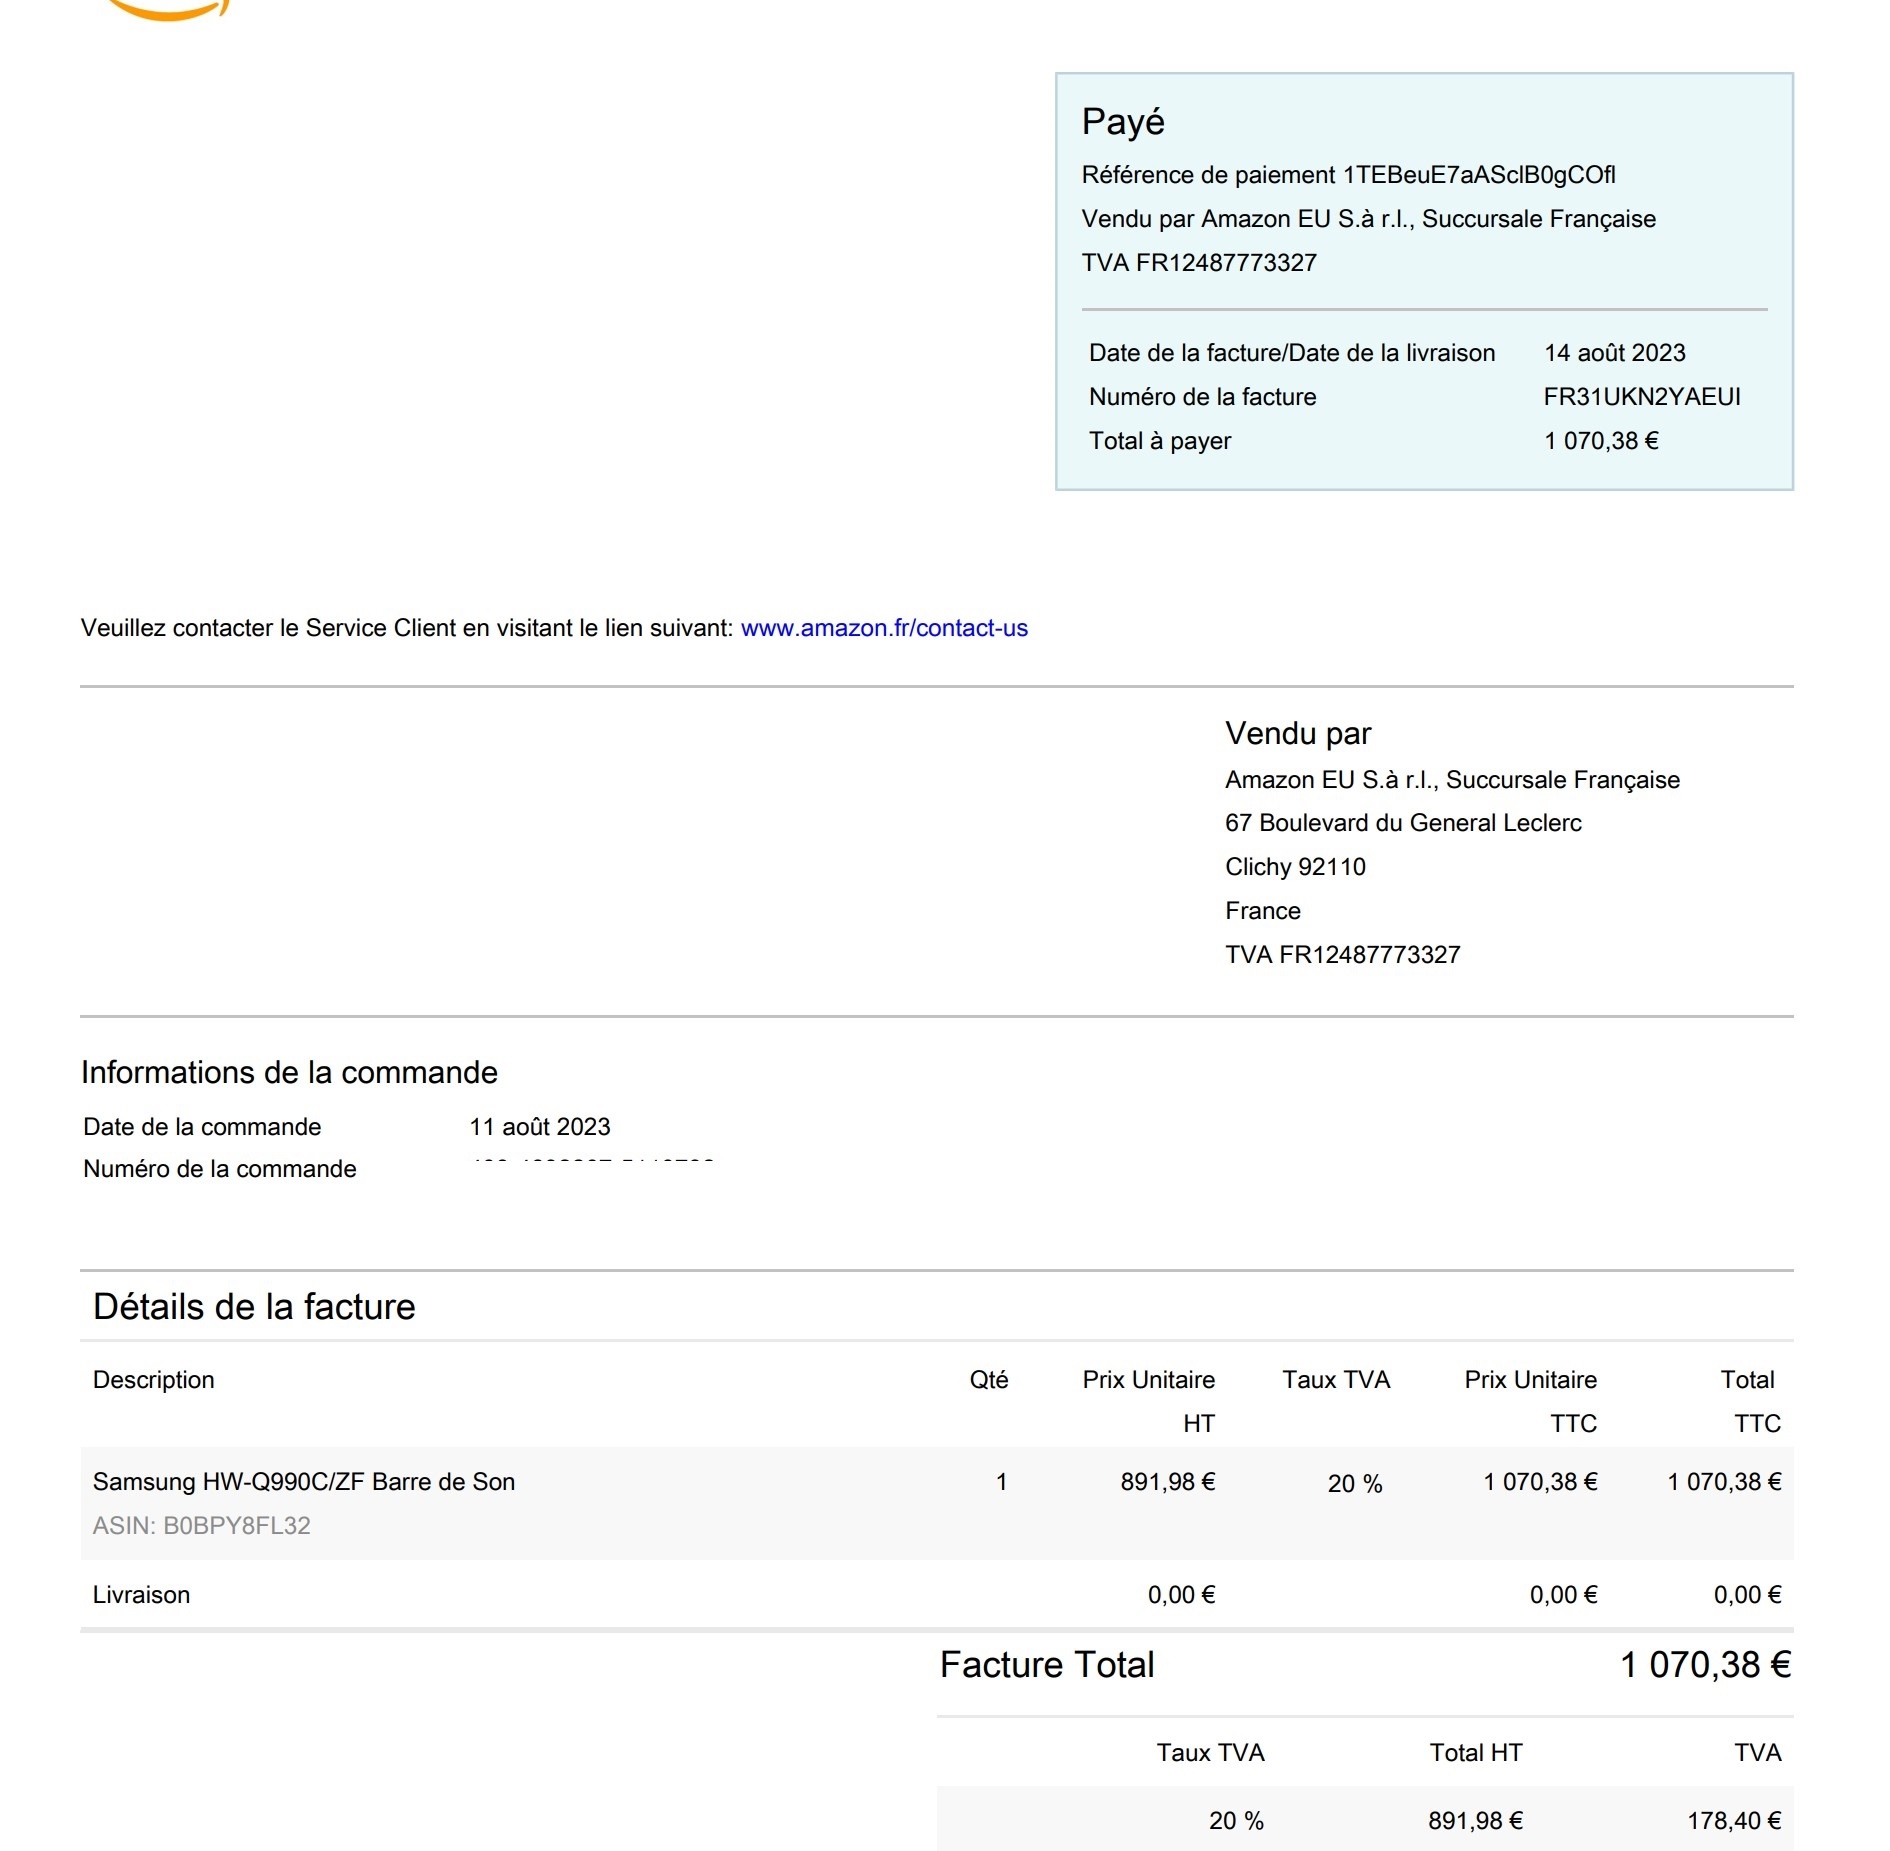The image size is (1890, 1851).
Task: Click the Livraison row label
Action: click(141, 1595)
